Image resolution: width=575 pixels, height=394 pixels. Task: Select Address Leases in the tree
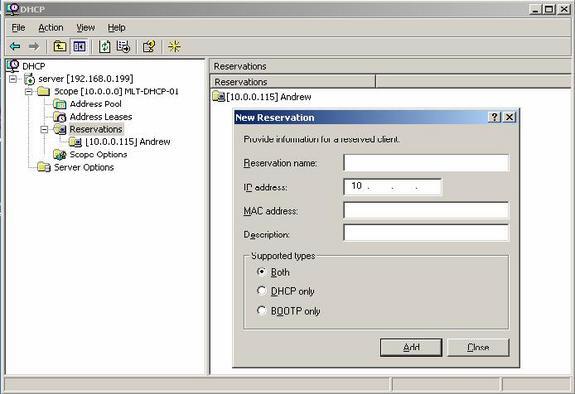101,117
